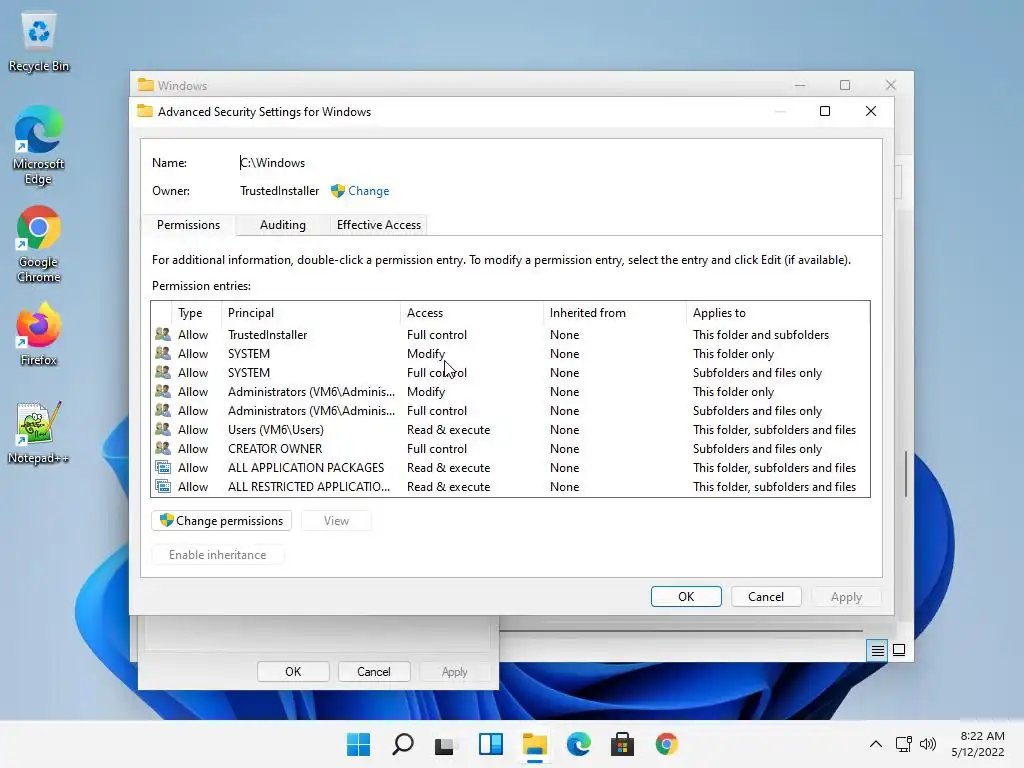Image resolution: width=1024 pixels, height=768 pixels.
Task: Select the Users (VM6\Users) permission entry
Action: click(x=510, y=430)
